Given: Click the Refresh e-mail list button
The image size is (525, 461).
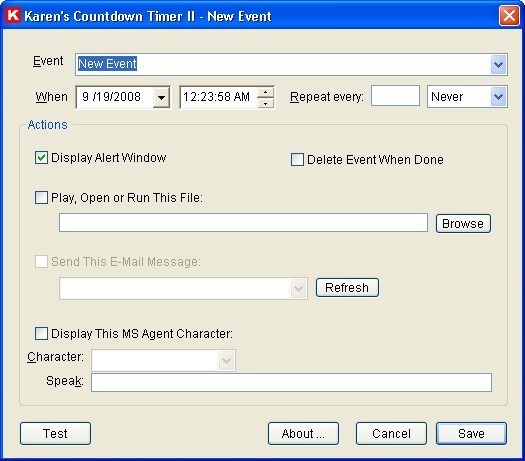Looking at the screenshot, I should click(x=347, y=288).
